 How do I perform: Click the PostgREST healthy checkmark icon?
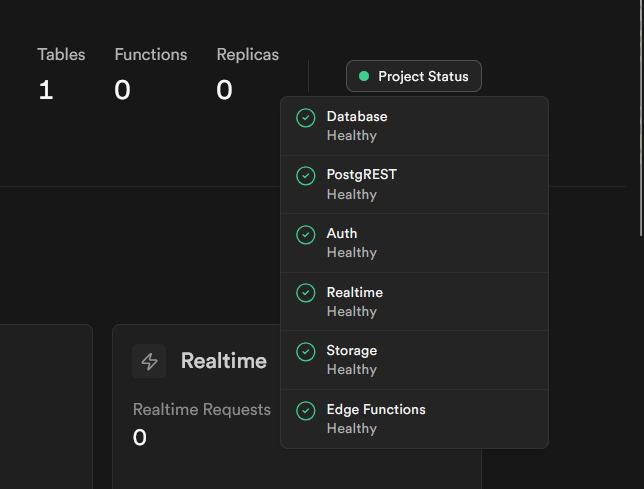tap(306, 176)
